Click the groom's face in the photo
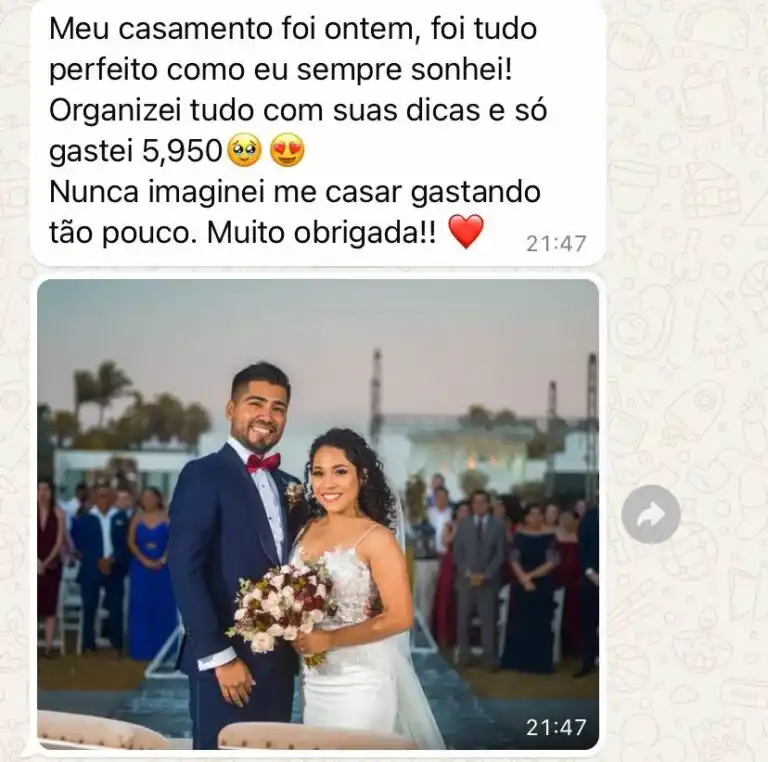Image resolution: width=768 pixels, height=762 pixels. (262, 411)
